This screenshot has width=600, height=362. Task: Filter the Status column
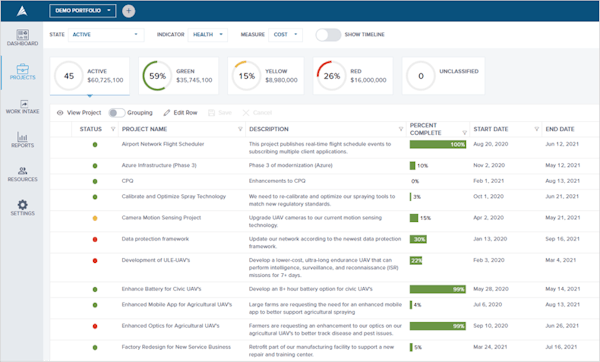(x=113, y=129)
